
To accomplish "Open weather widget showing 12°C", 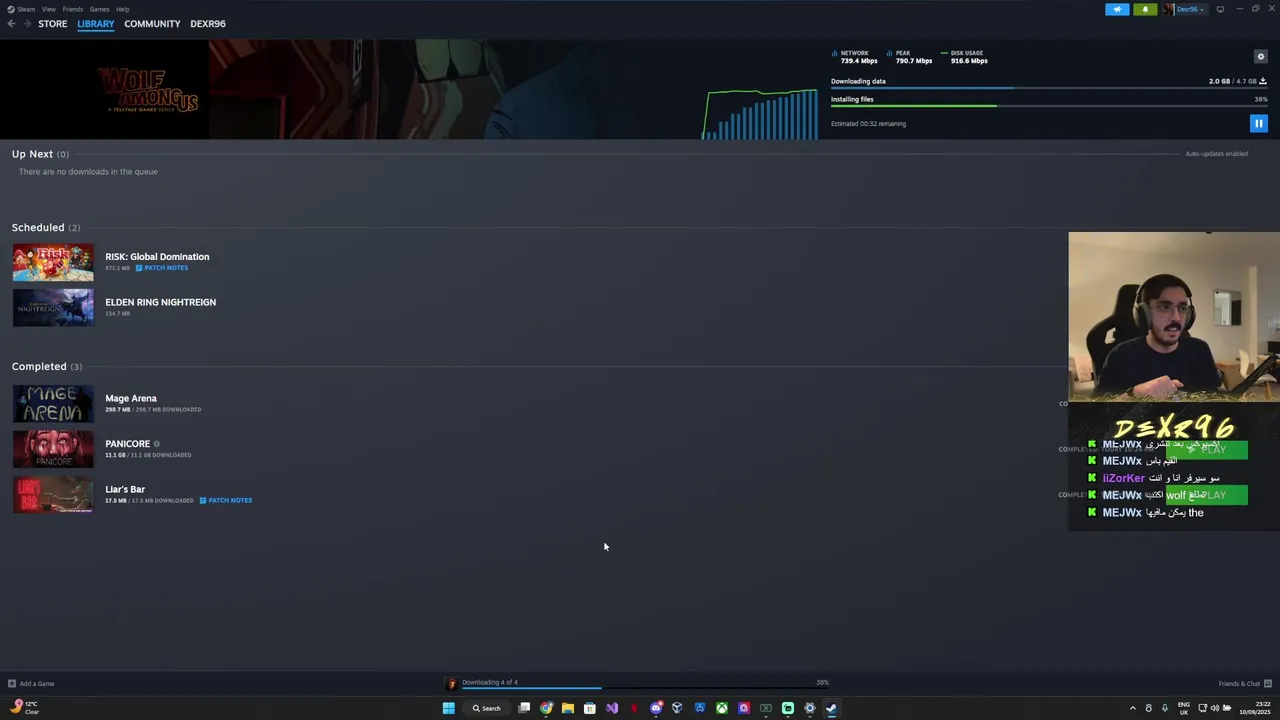I will point(25,708).
